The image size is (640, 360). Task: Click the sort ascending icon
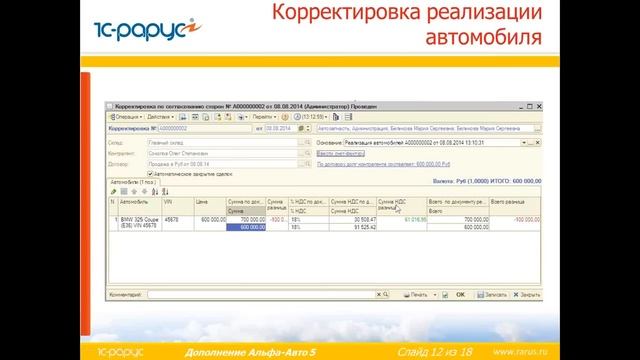(x=155, y=191)
